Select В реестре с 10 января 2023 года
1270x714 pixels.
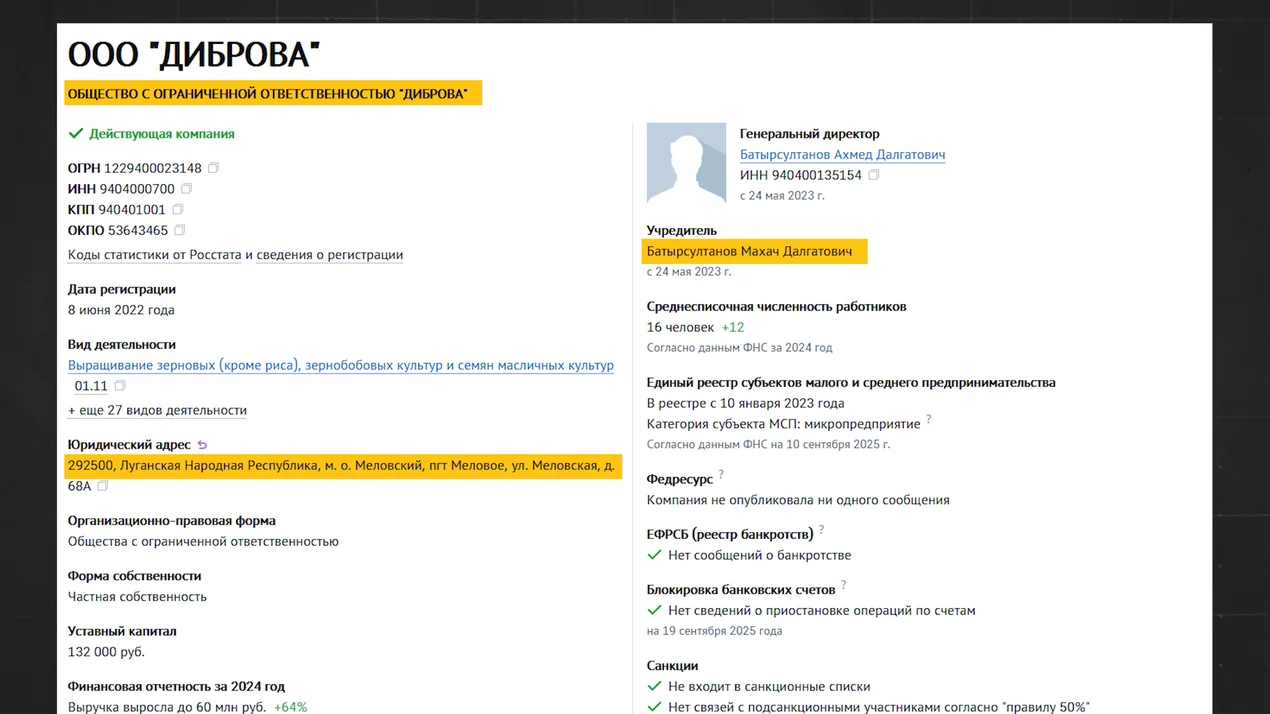coord(746,403)
